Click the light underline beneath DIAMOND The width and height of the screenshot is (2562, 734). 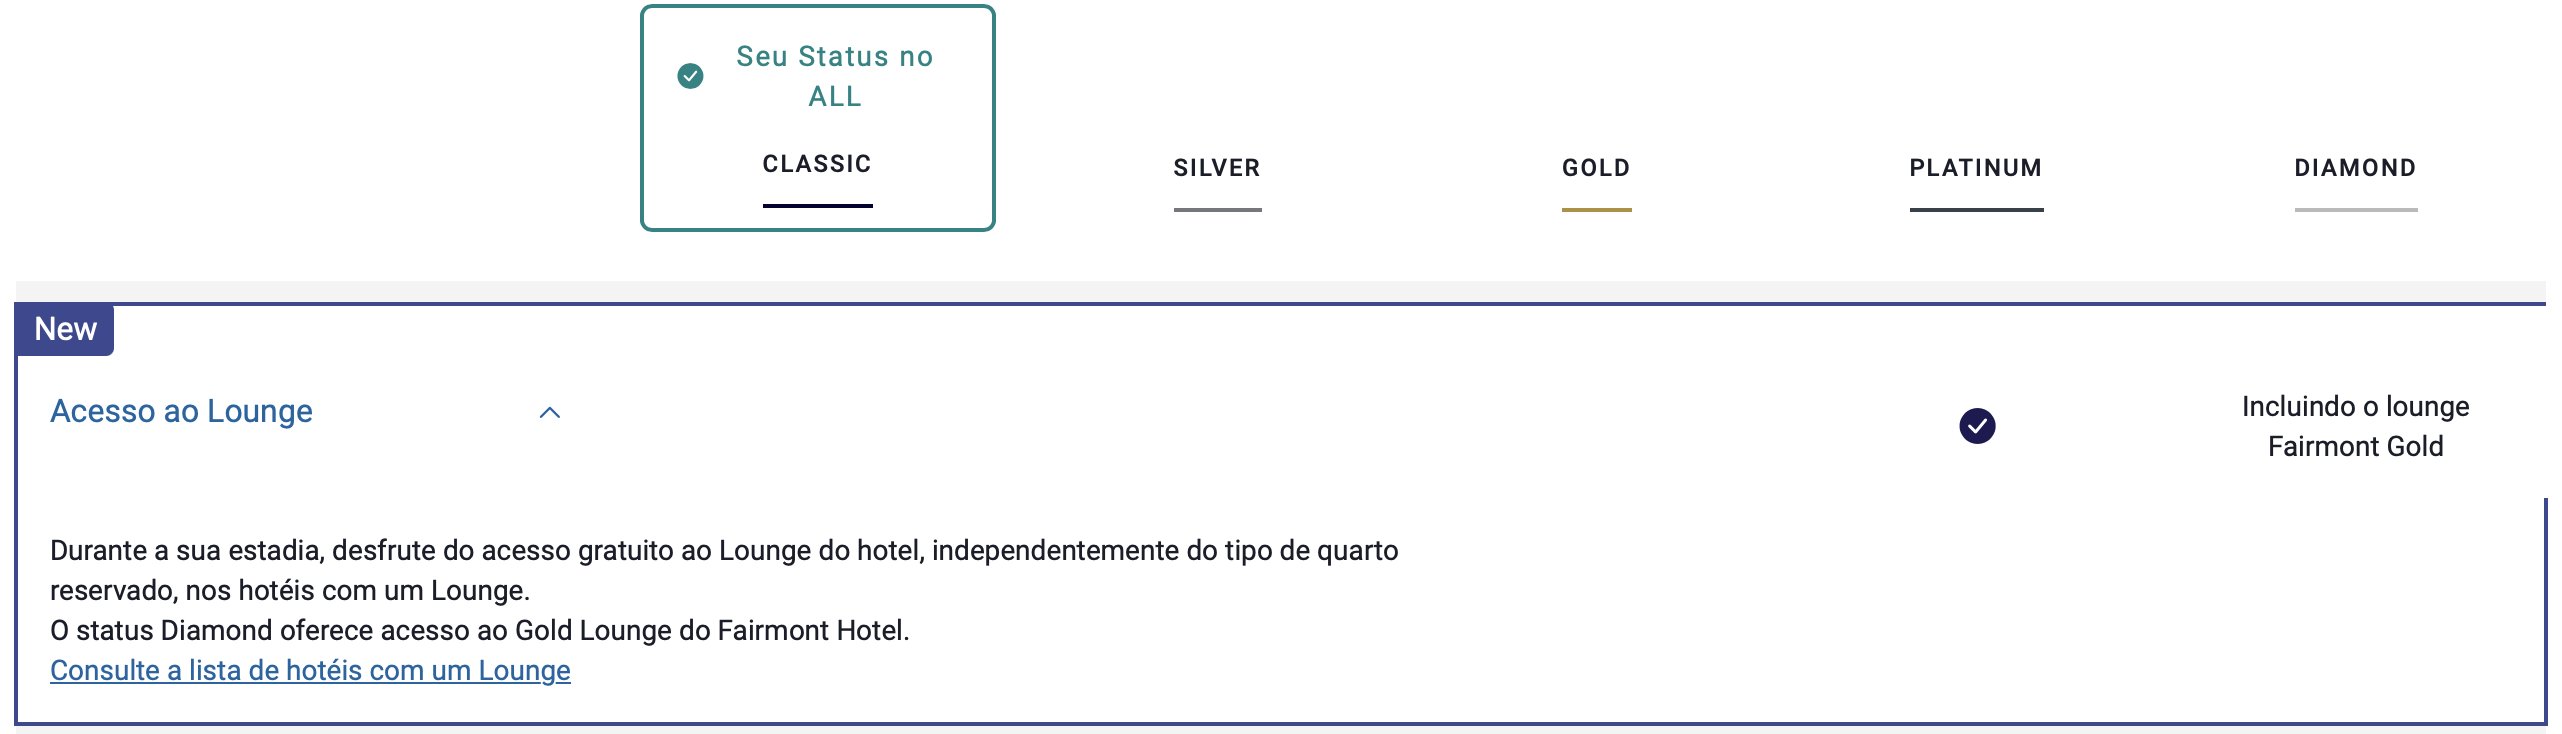[2355, 210]
